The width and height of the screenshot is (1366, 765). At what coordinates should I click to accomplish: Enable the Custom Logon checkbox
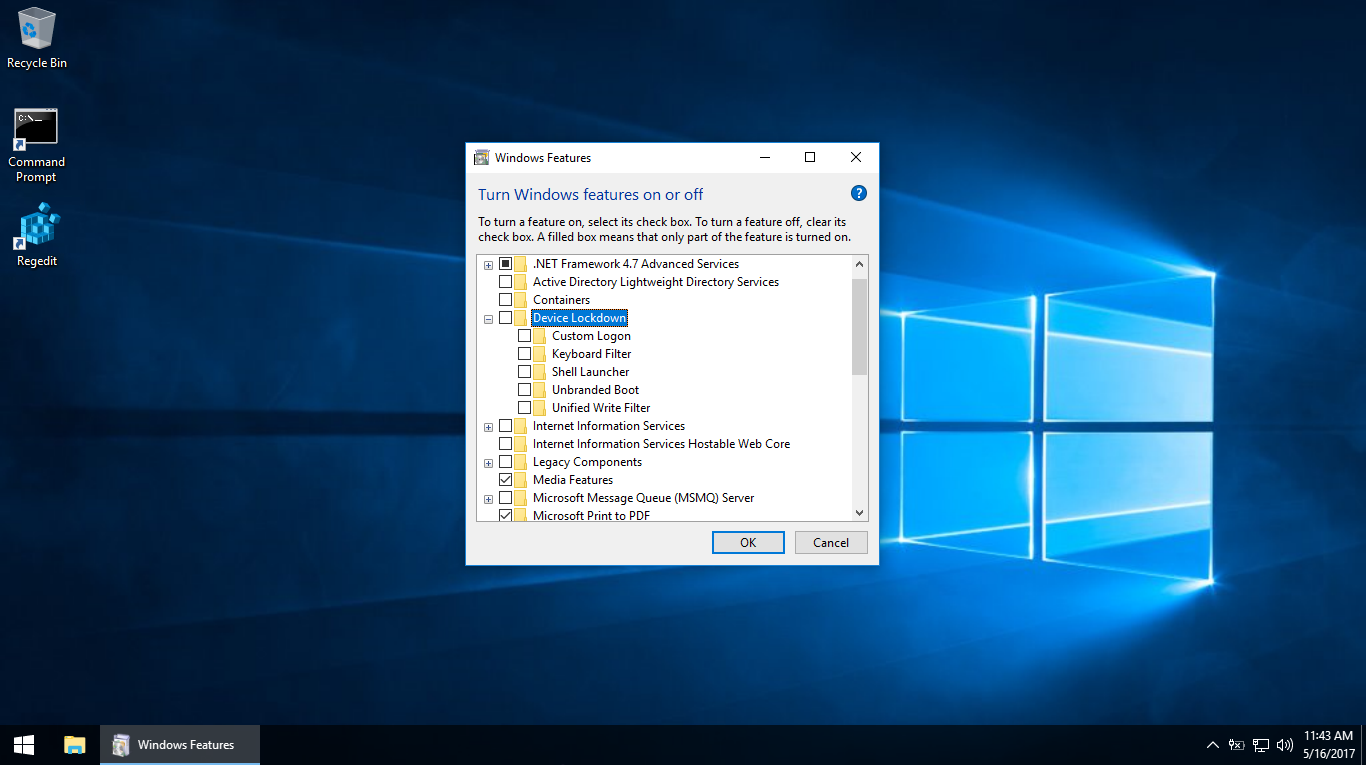(x=526, y=335)
